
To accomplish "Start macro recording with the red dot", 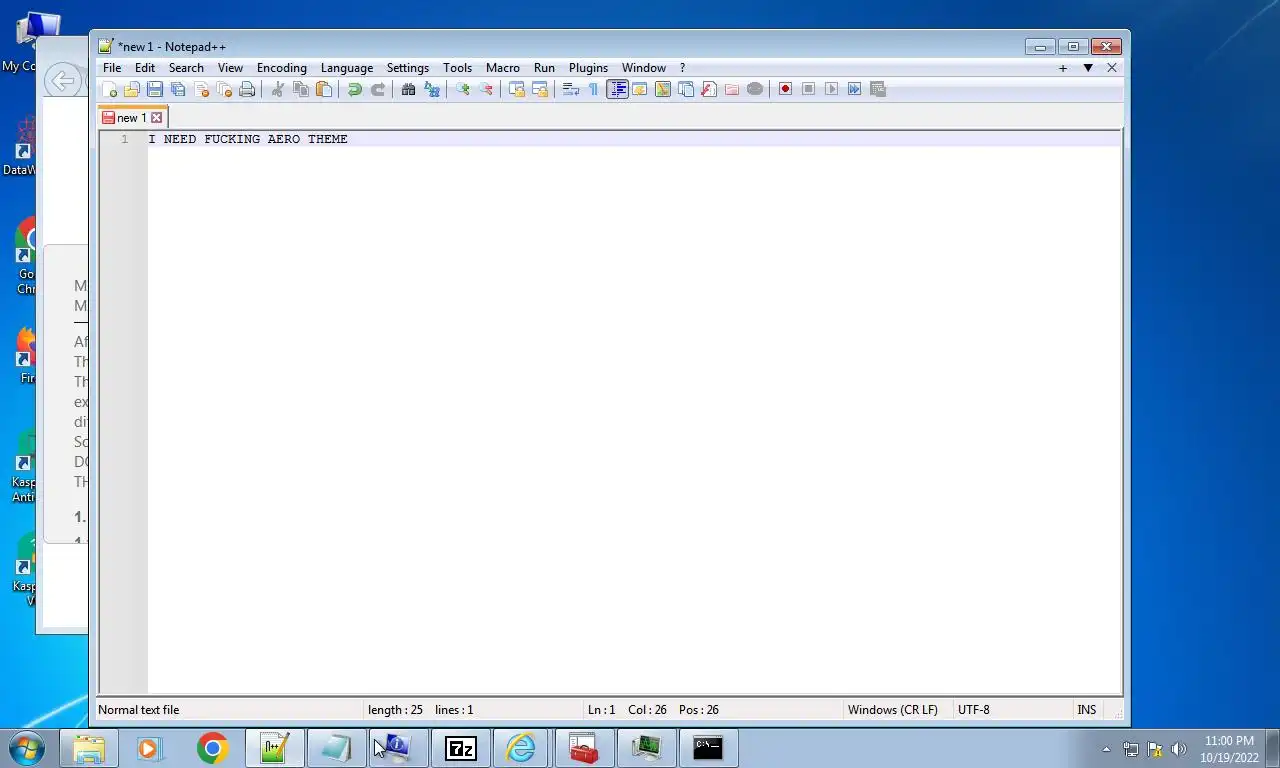I will (786, 89).
